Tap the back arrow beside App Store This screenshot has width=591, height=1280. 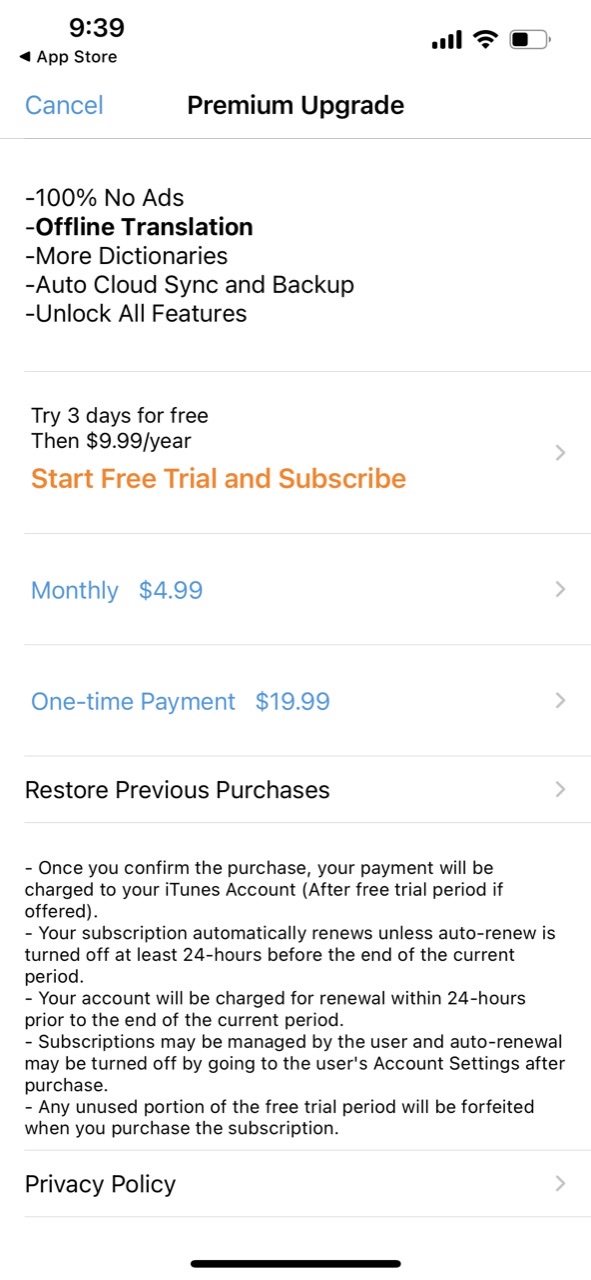tap(25, 57)
